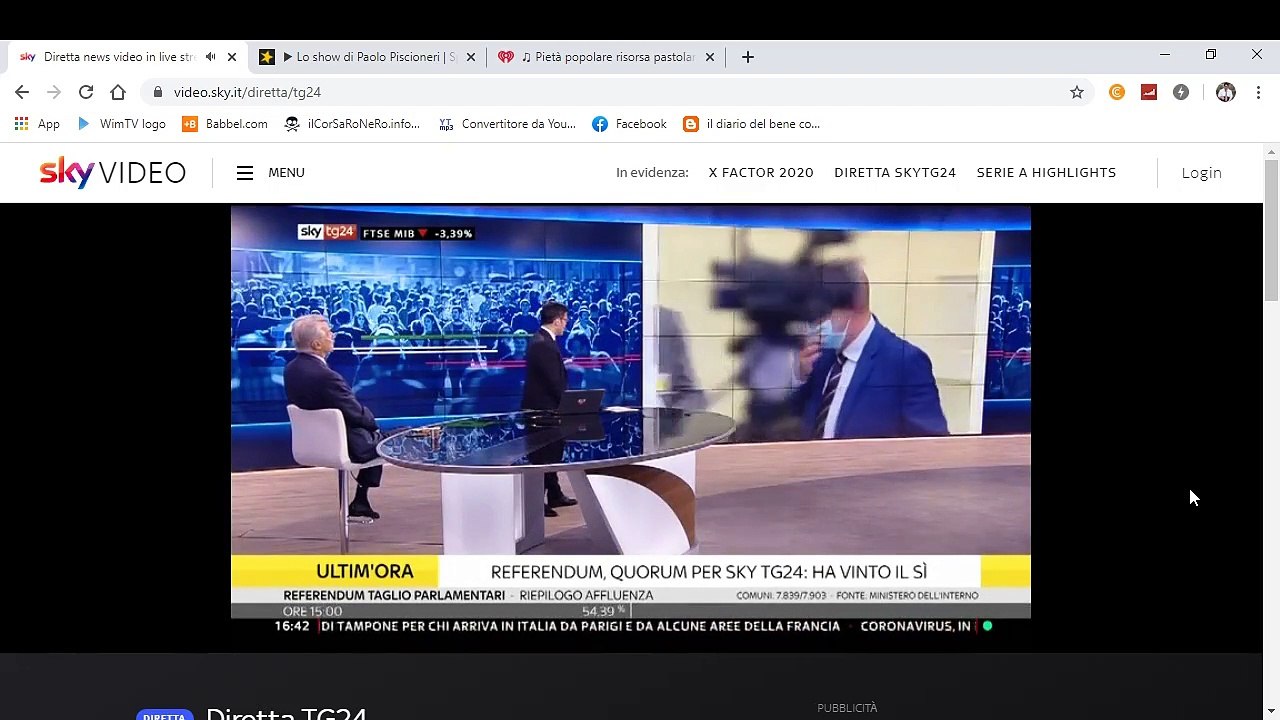Screen dimensions: 1280x720
Task: Open the WimTV logo bookmark
Action: point(121,124)
